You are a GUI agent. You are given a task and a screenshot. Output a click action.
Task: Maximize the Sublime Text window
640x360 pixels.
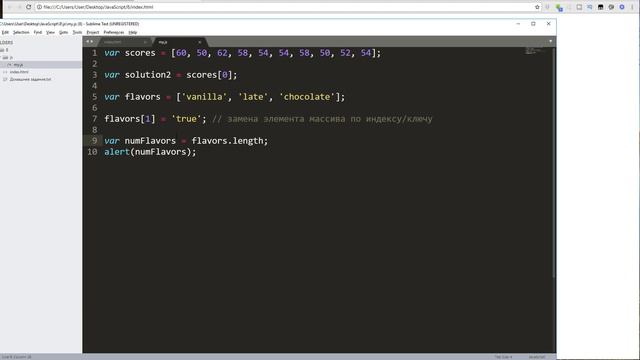click(x=533, y=24)
